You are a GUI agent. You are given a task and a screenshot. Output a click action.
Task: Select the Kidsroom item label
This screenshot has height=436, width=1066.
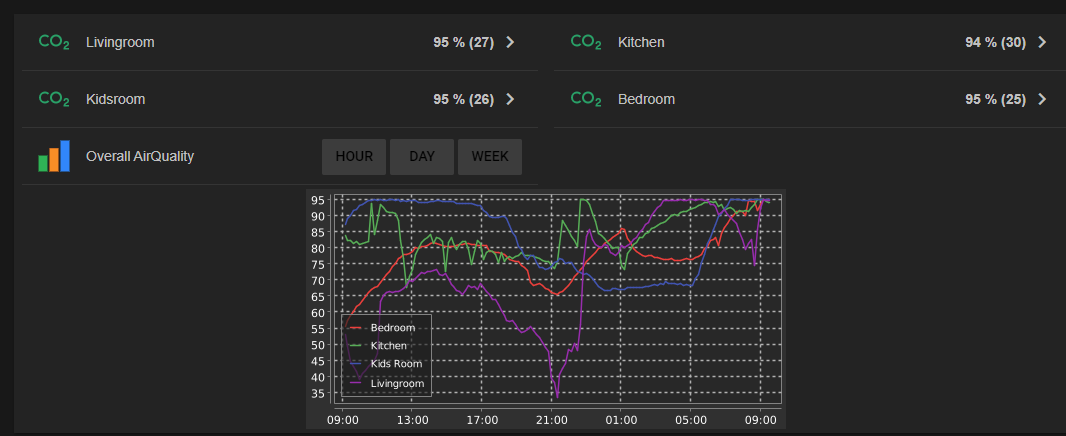click(x=116, y=99)
